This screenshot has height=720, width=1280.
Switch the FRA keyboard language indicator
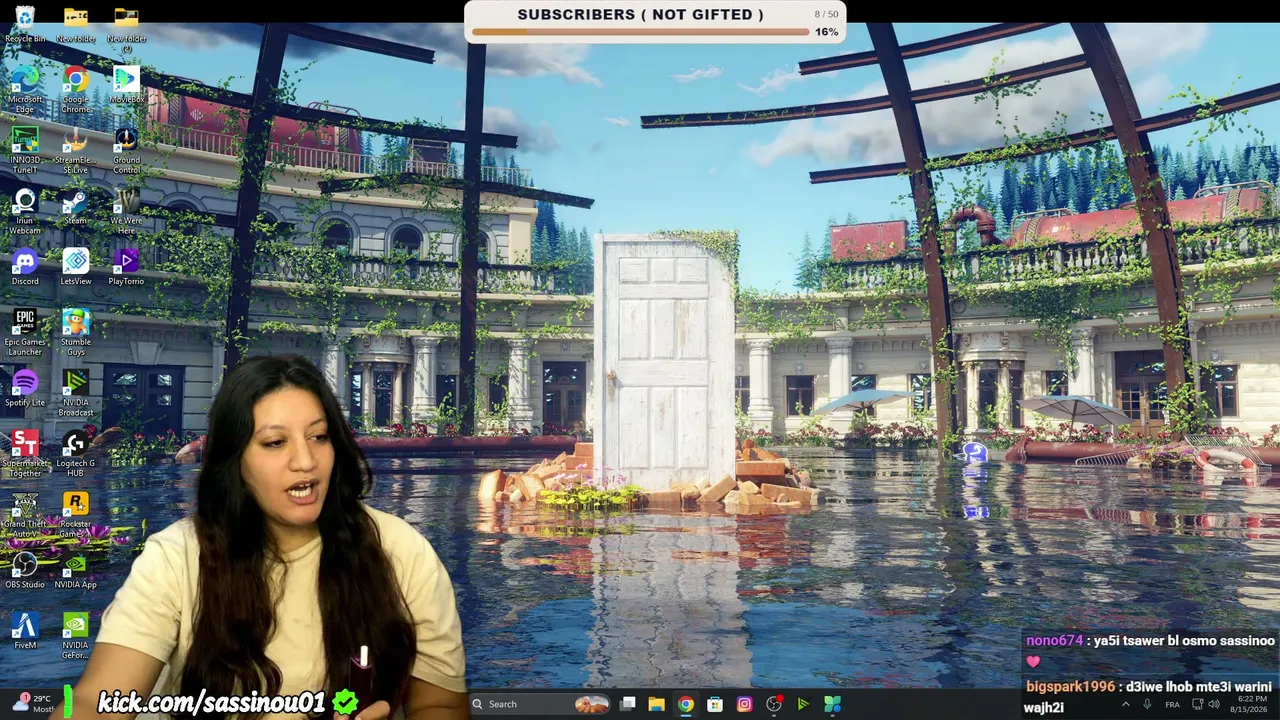pos(1172,704)
